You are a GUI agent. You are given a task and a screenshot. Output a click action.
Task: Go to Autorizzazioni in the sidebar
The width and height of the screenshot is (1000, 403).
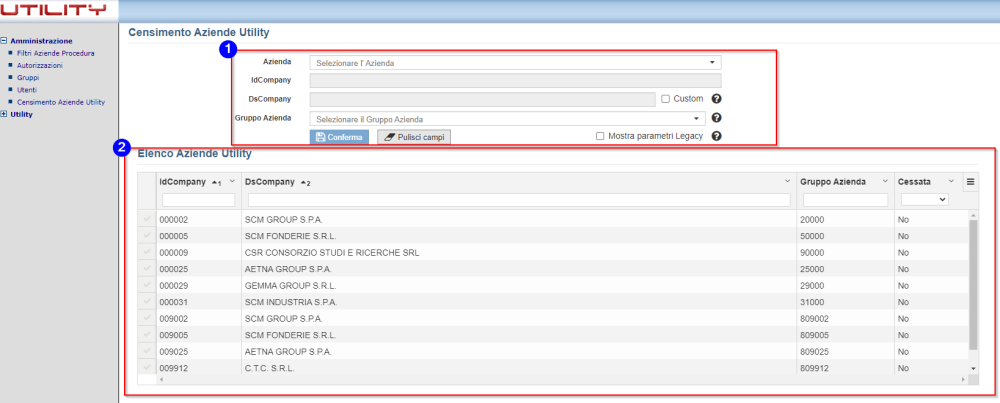(x=40, y=65)
